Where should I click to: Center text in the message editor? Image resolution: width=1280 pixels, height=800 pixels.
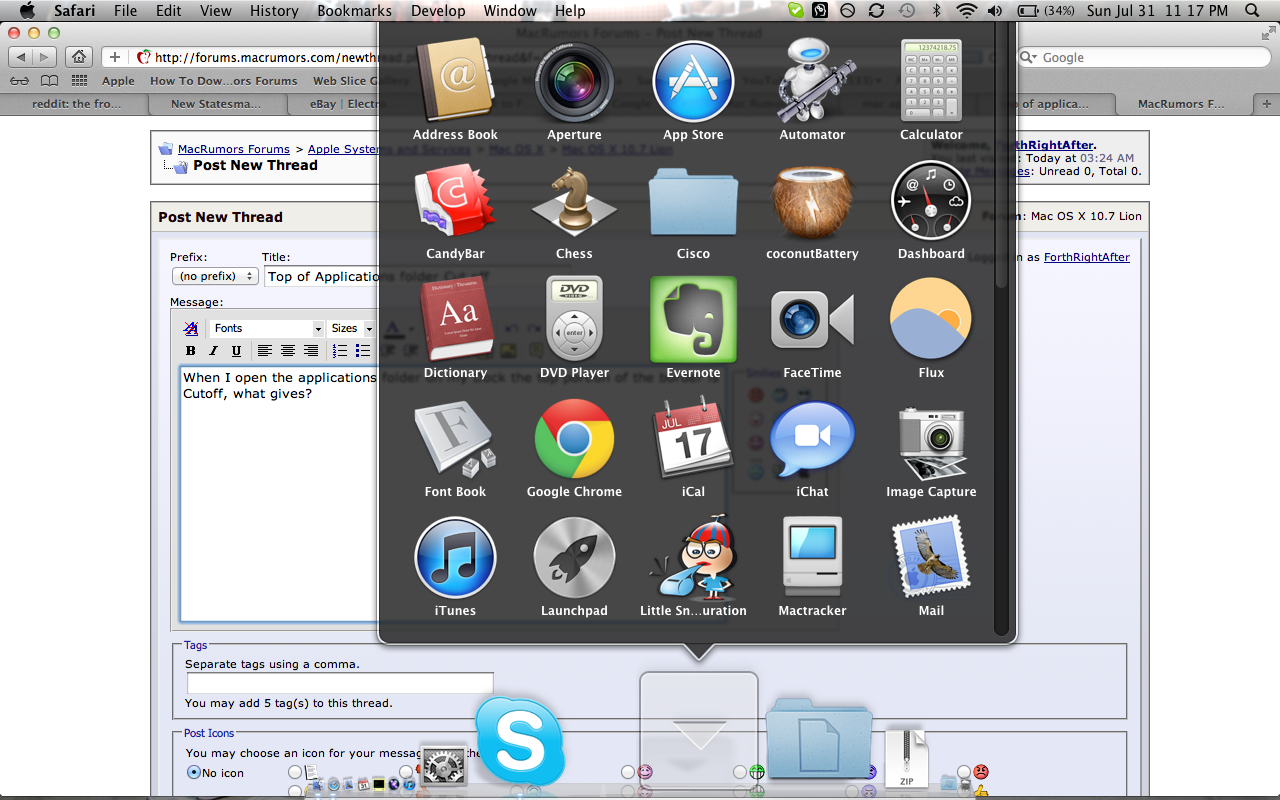[287, 351]
